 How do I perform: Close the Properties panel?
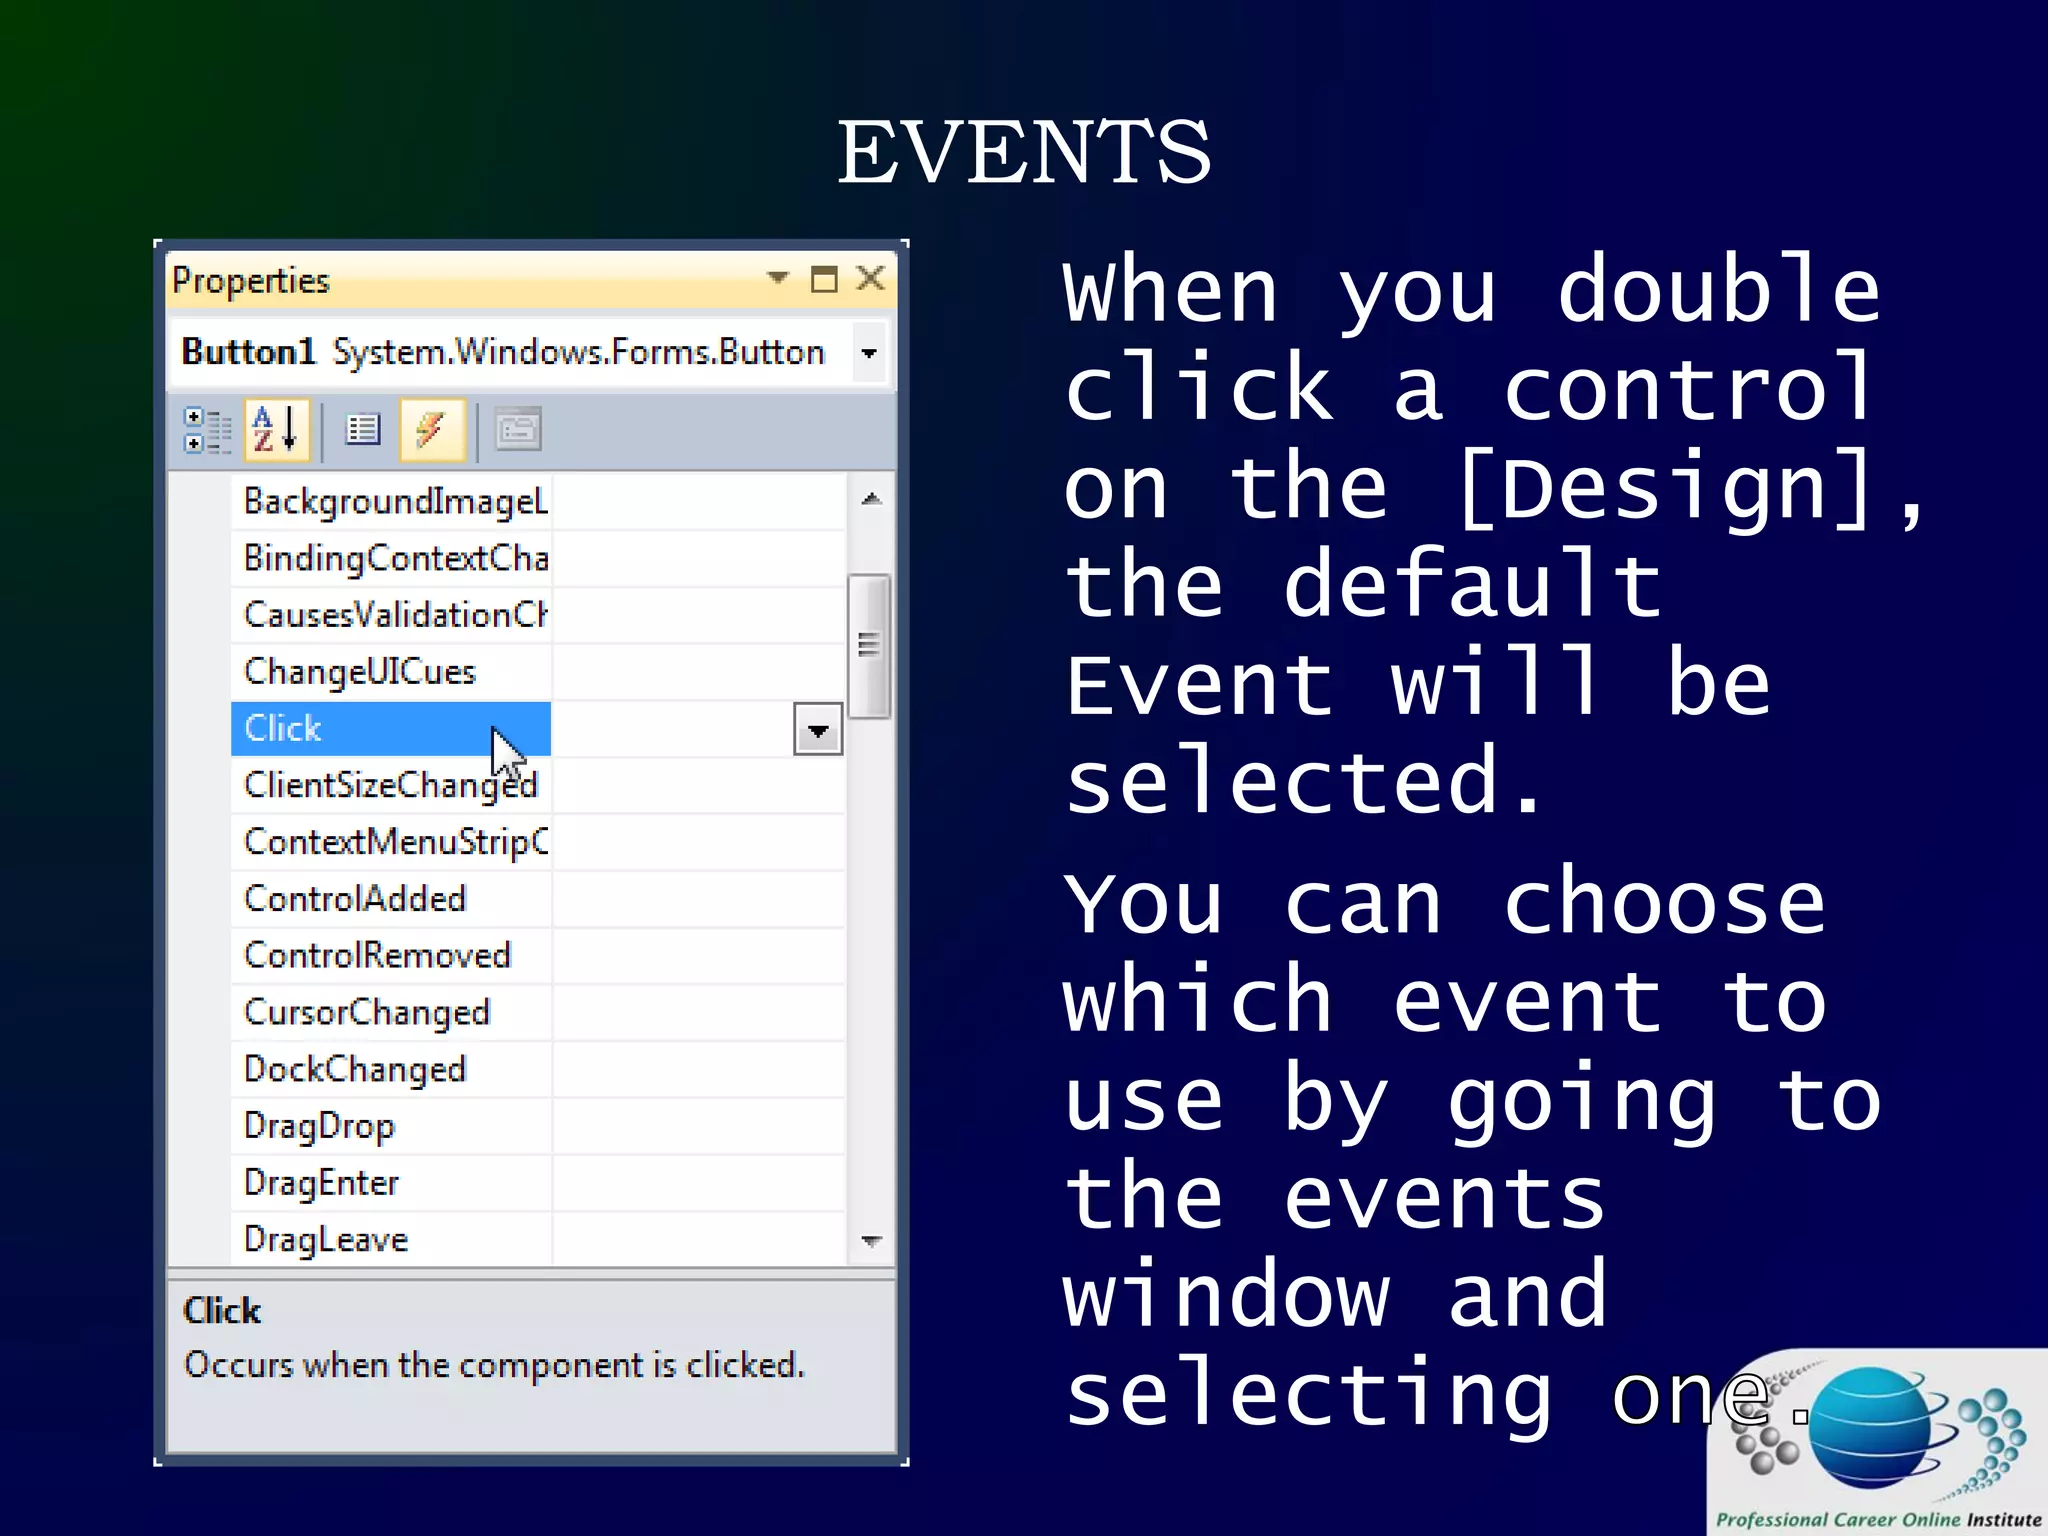point(871,278)
